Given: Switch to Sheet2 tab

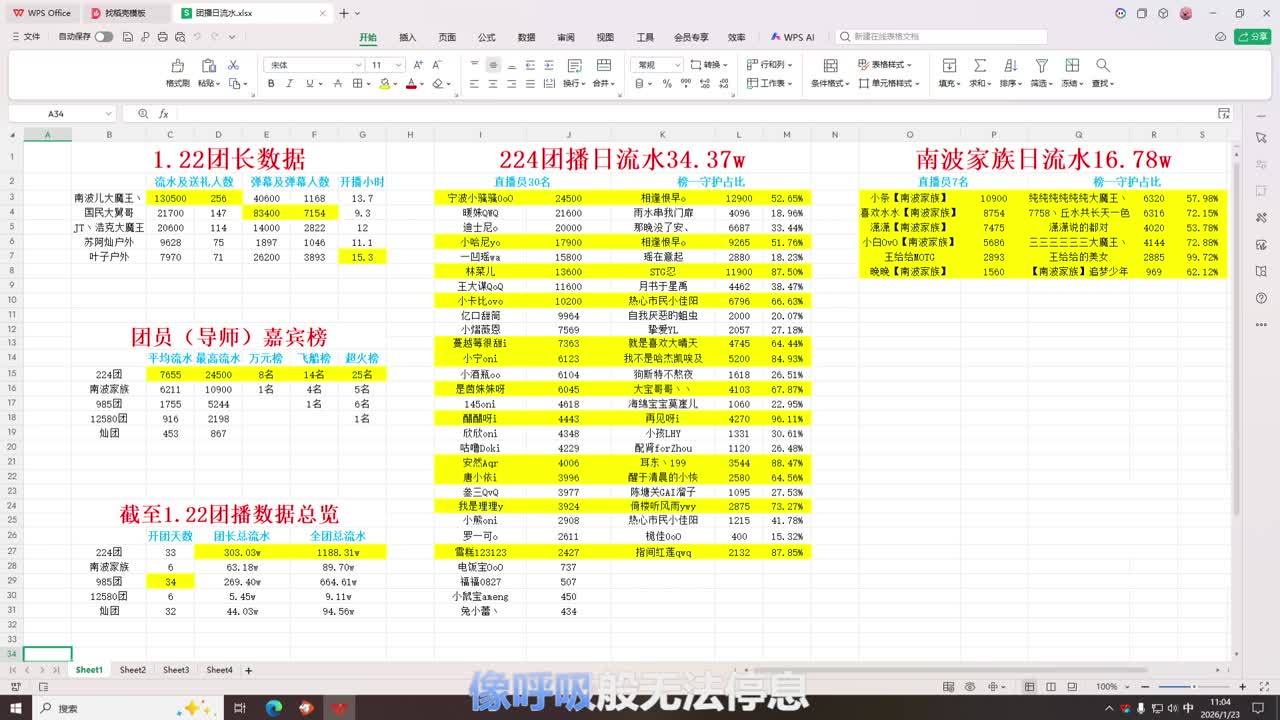Looking at the screenshot, I should [x=132, y=670].
